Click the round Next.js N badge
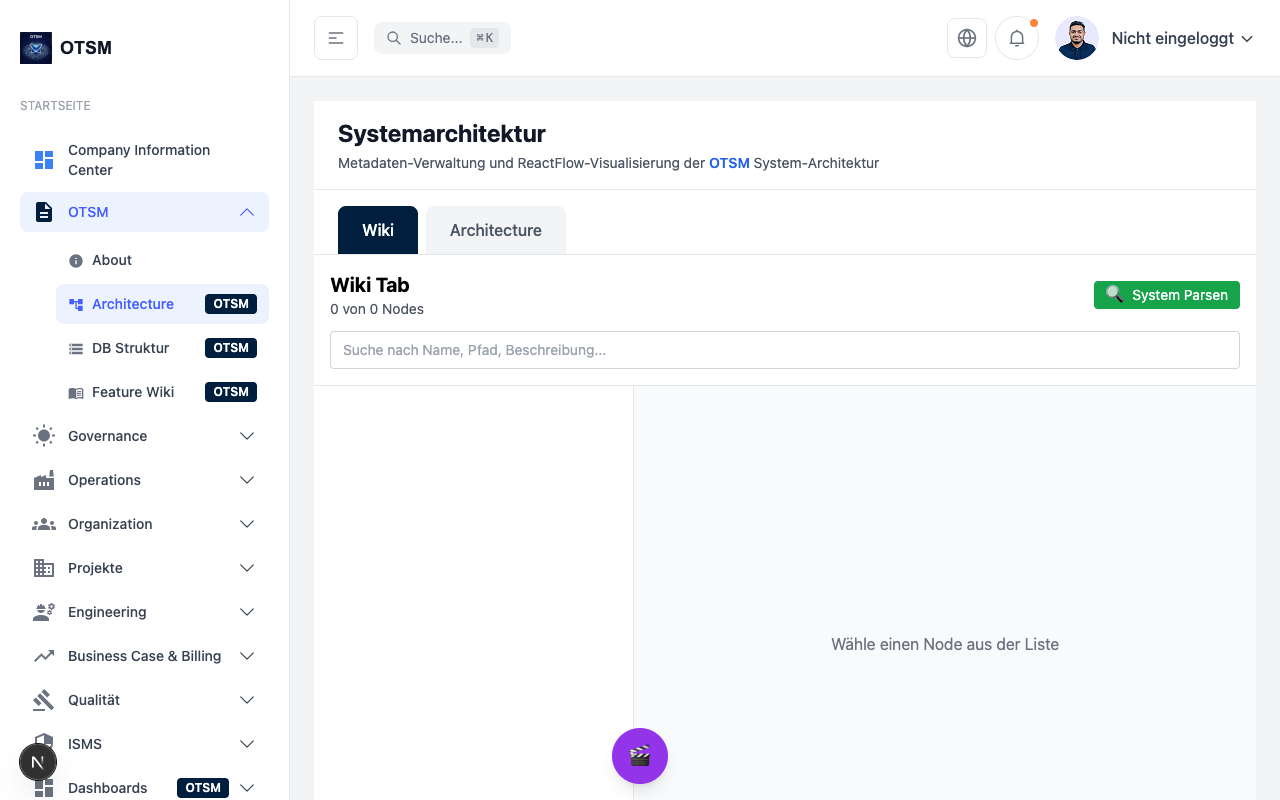The width and height of the screenshot is (1280, 800). pyautogui.click(x=38, y=762)
